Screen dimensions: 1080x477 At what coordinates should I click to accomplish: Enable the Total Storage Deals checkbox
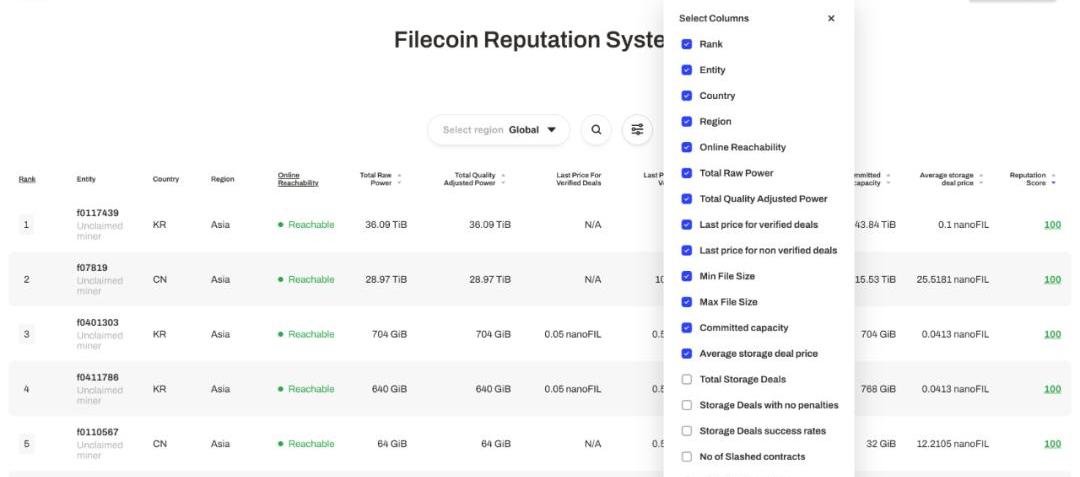tap(686, 379)
